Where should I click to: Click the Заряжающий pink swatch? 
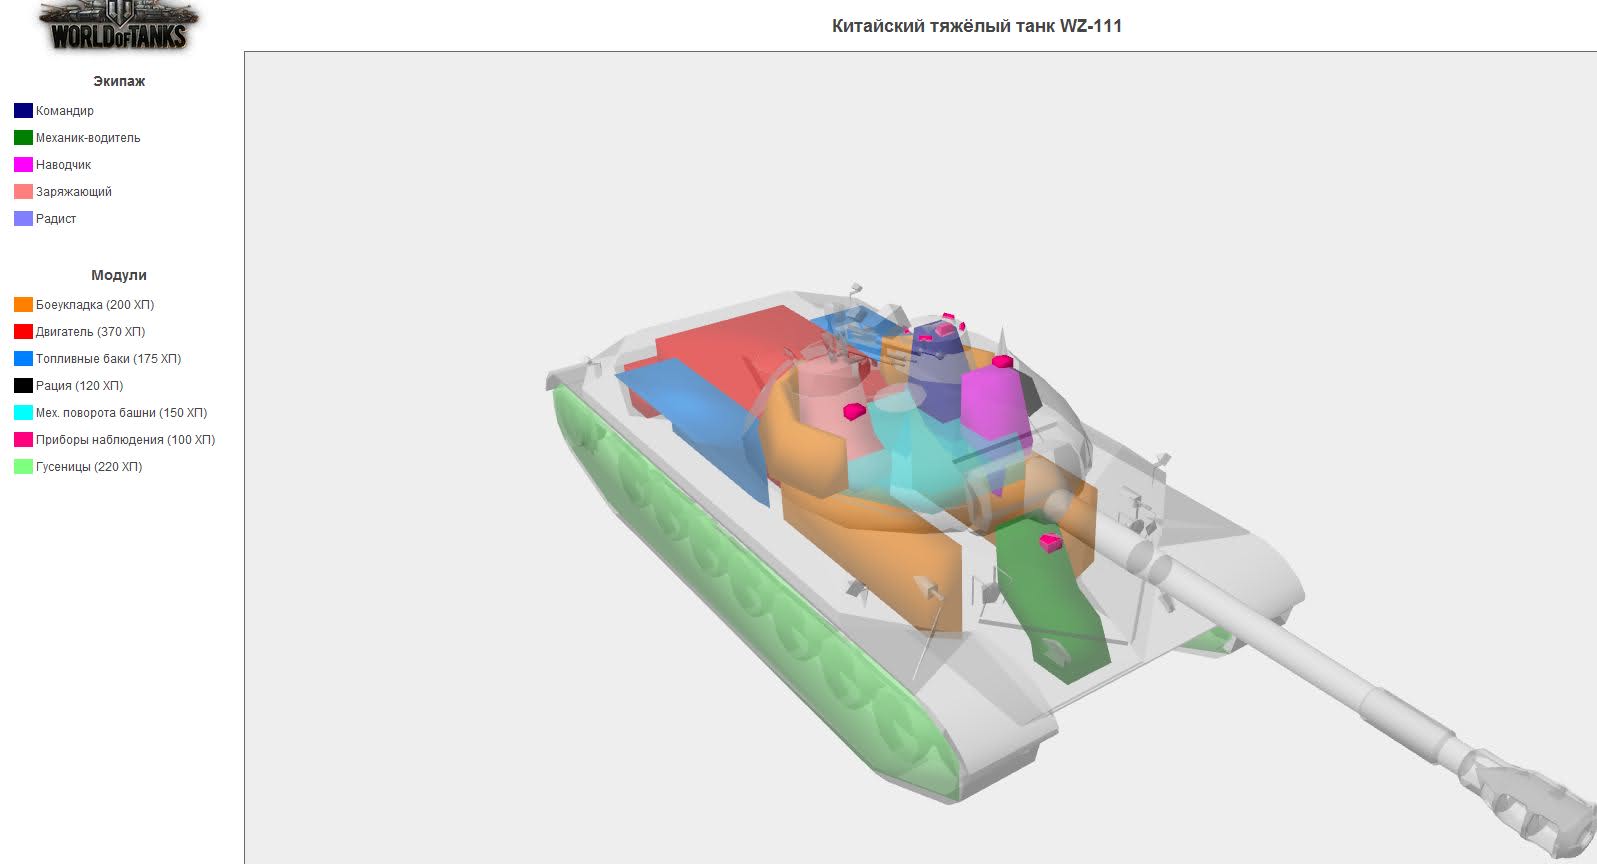[x=23, y=192]
